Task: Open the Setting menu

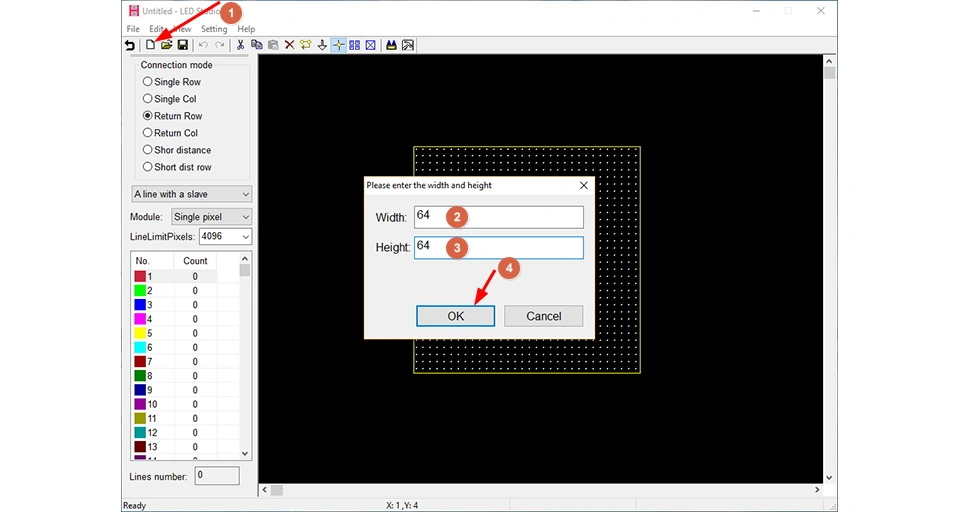Action: click(x=214, y=29)
